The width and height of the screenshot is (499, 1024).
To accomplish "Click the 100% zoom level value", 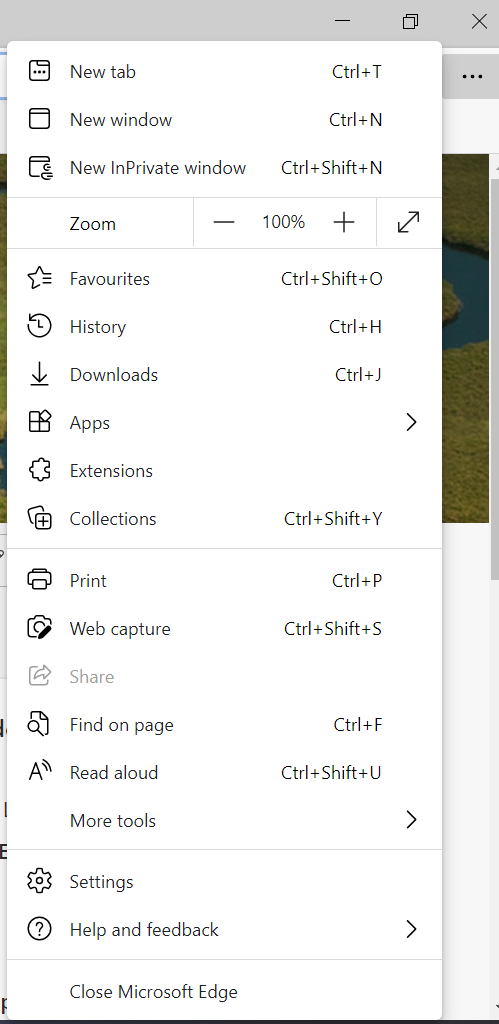I will pos(283,223).
